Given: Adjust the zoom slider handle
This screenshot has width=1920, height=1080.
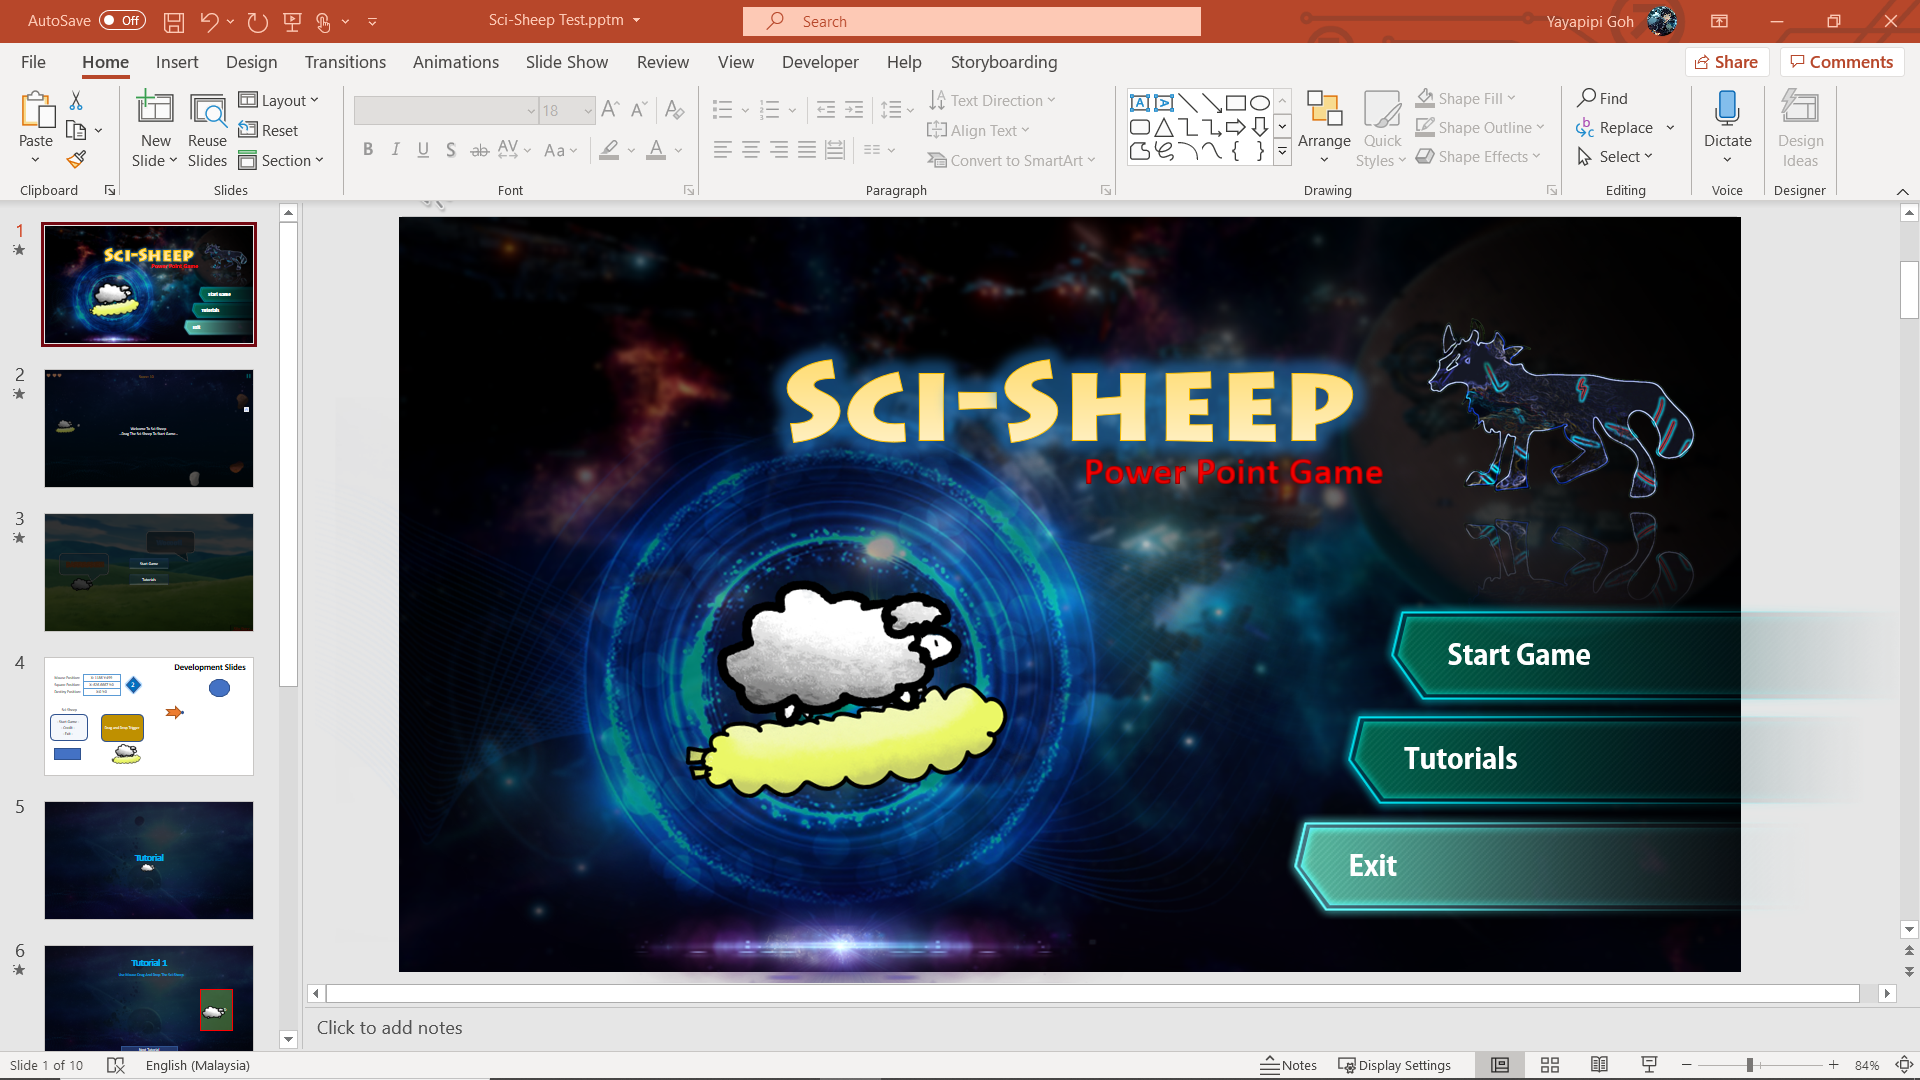Looking at the screenshot, I should pyautogui.click(x=1750, y=1065).
